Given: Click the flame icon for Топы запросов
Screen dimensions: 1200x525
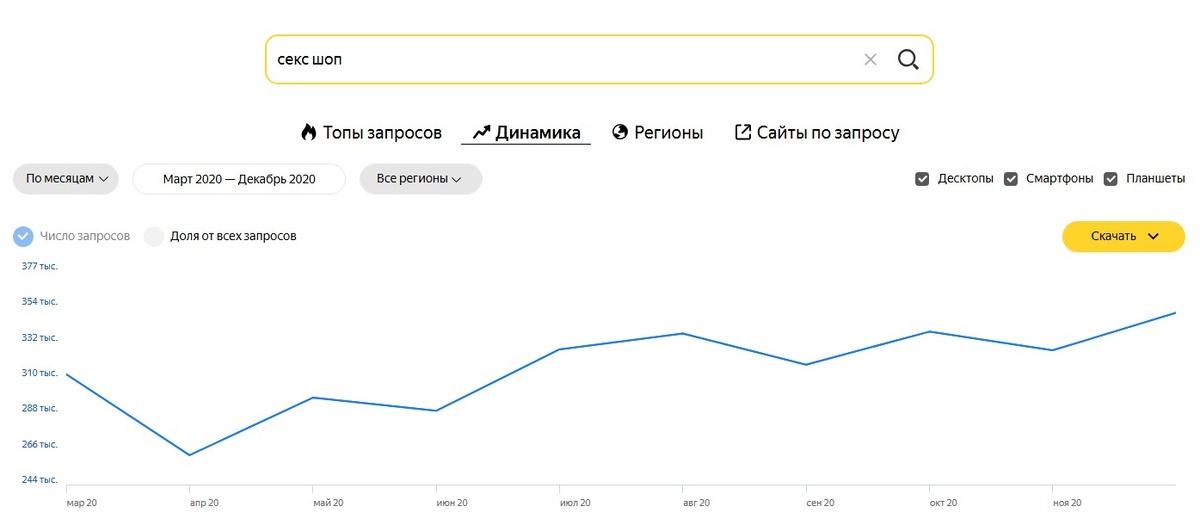Looking at the screenshot, I should click(x=309, y=132).
